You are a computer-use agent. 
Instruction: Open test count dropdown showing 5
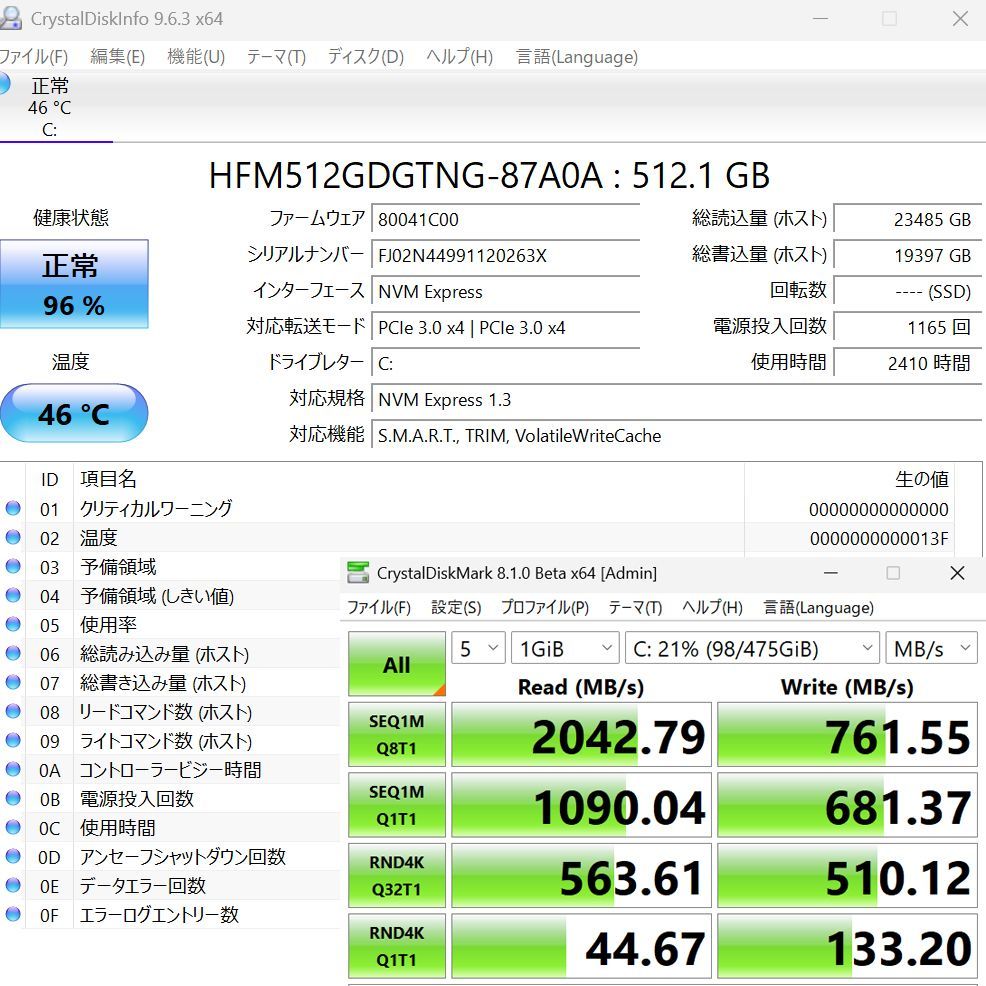(x=479, y=648)
